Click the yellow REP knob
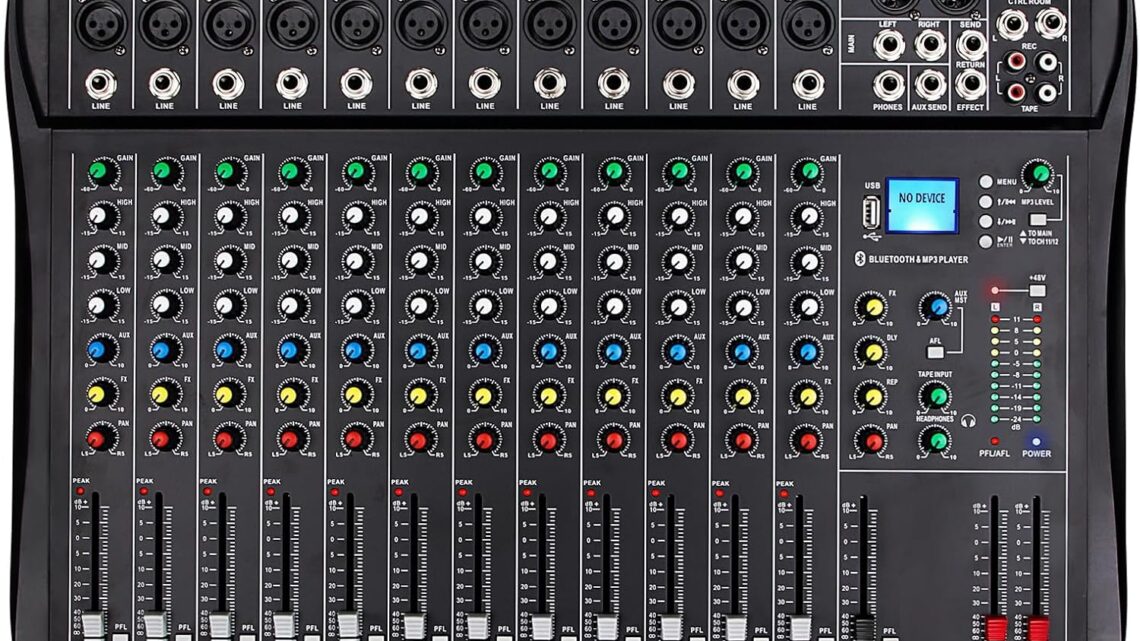1140x641 pixels. pyautogui.click(x=873, y=396)
